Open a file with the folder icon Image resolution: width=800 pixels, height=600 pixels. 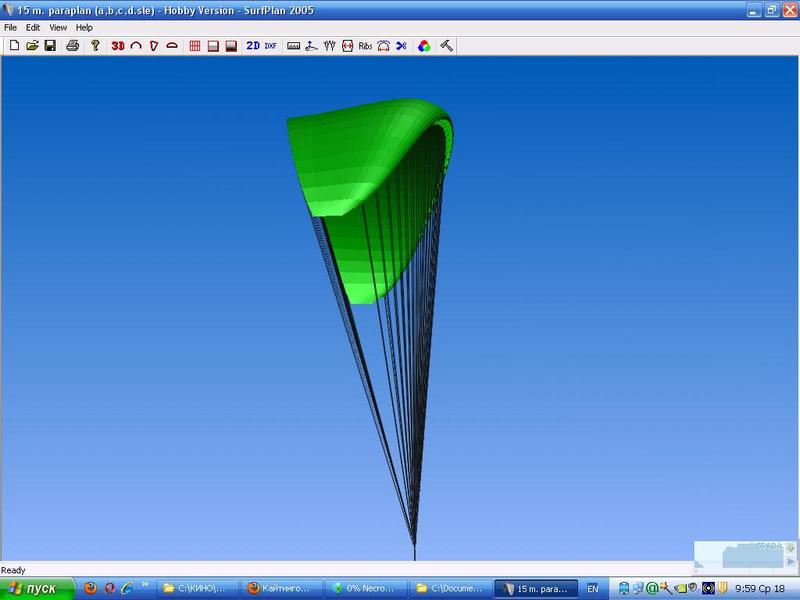(x=32, y=46)
